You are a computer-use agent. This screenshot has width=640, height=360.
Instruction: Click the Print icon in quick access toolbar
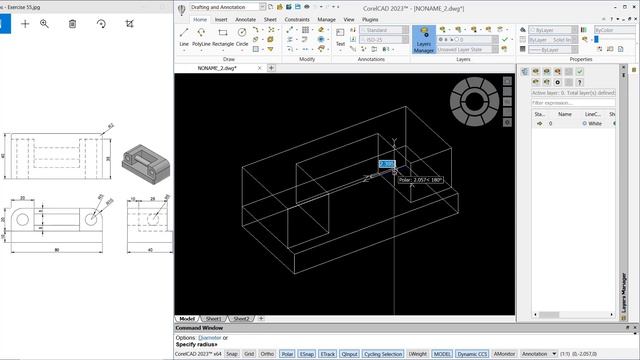307,7
